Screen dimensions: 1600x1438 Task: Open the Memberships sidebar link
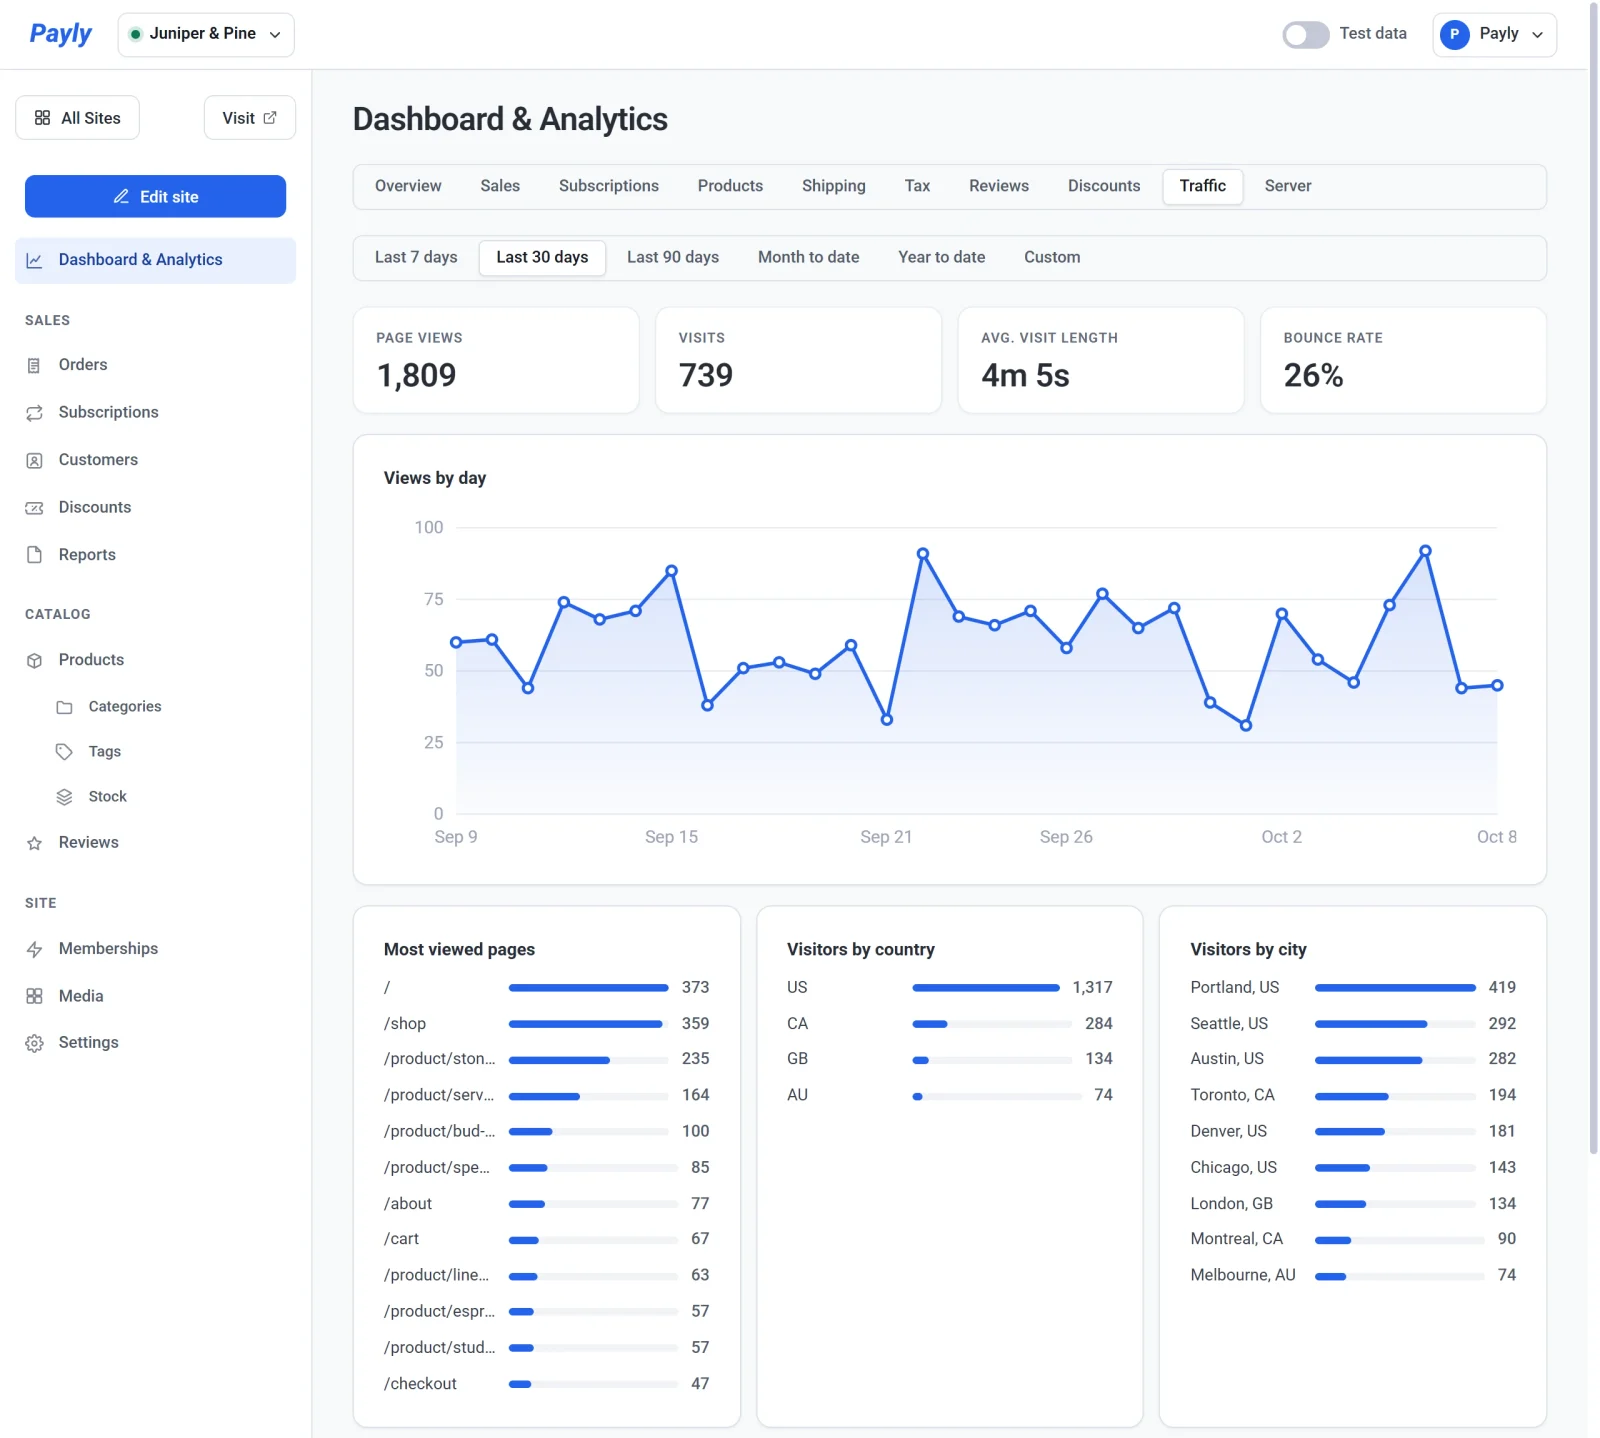tap(155, 949)
